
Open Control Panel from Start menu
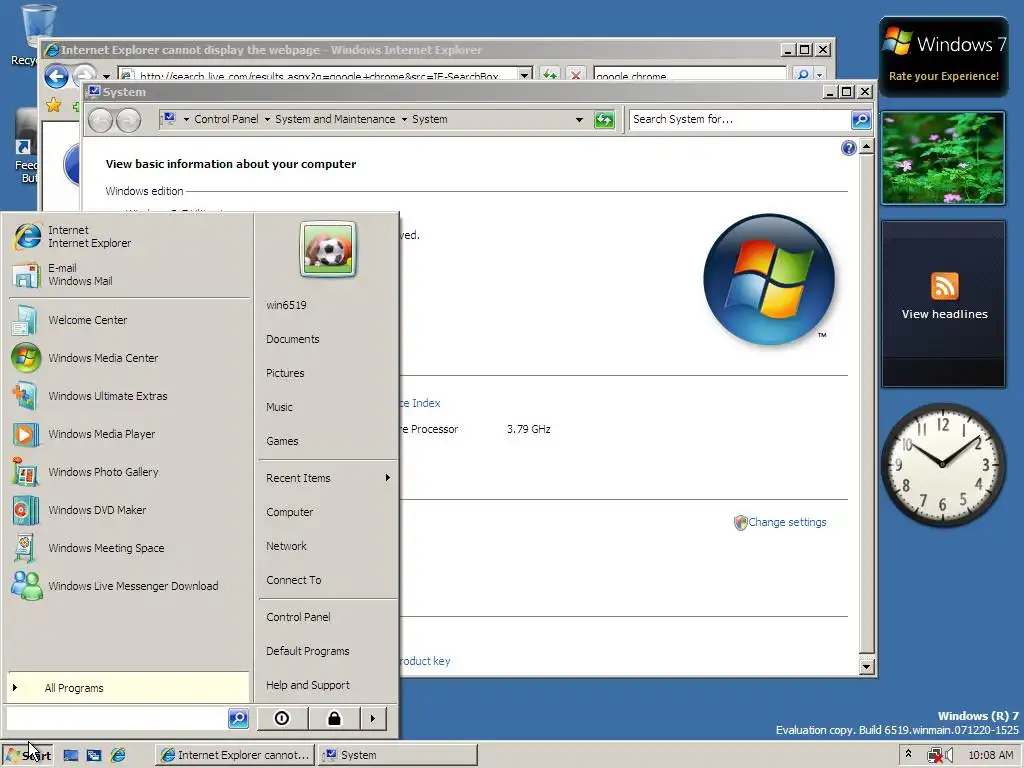tap(328, 617)
